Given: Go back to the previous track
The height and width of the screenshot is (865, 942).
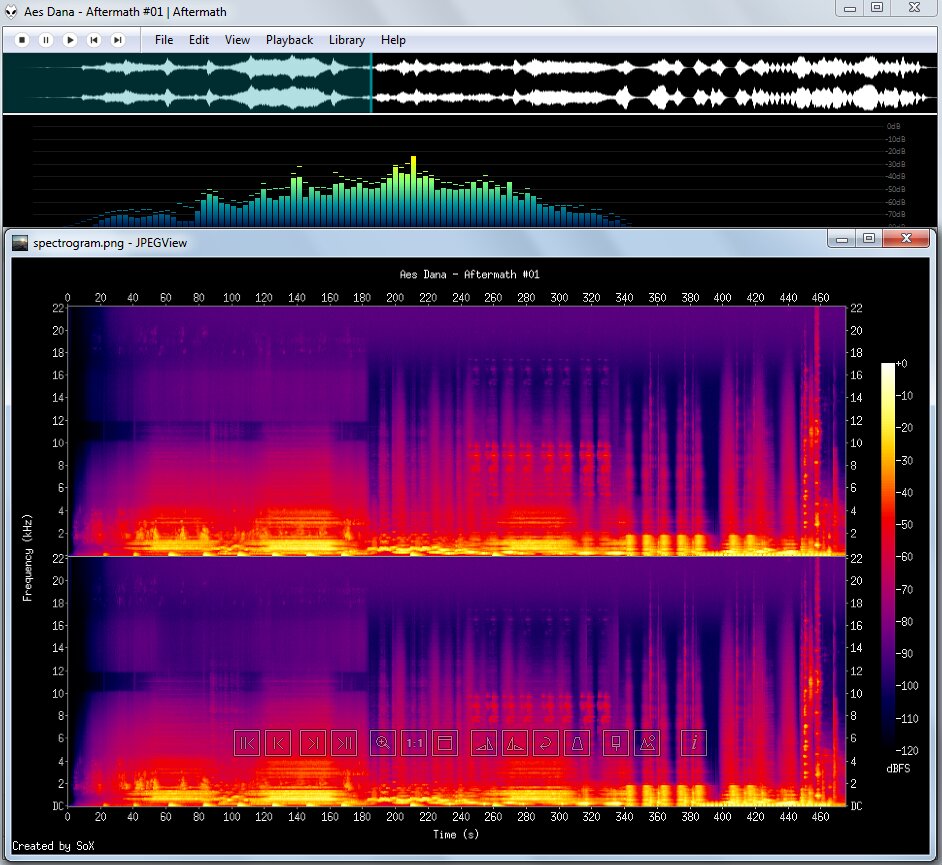Looking at the screenshot, I should tap(93, 40).
